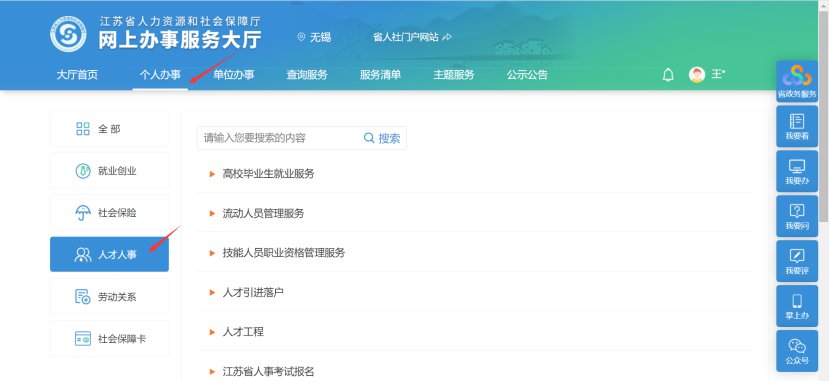The height and width of the screenshot is (381, 830).
Task: Open the 我要办 monitor icon
Action: [797, 171]
